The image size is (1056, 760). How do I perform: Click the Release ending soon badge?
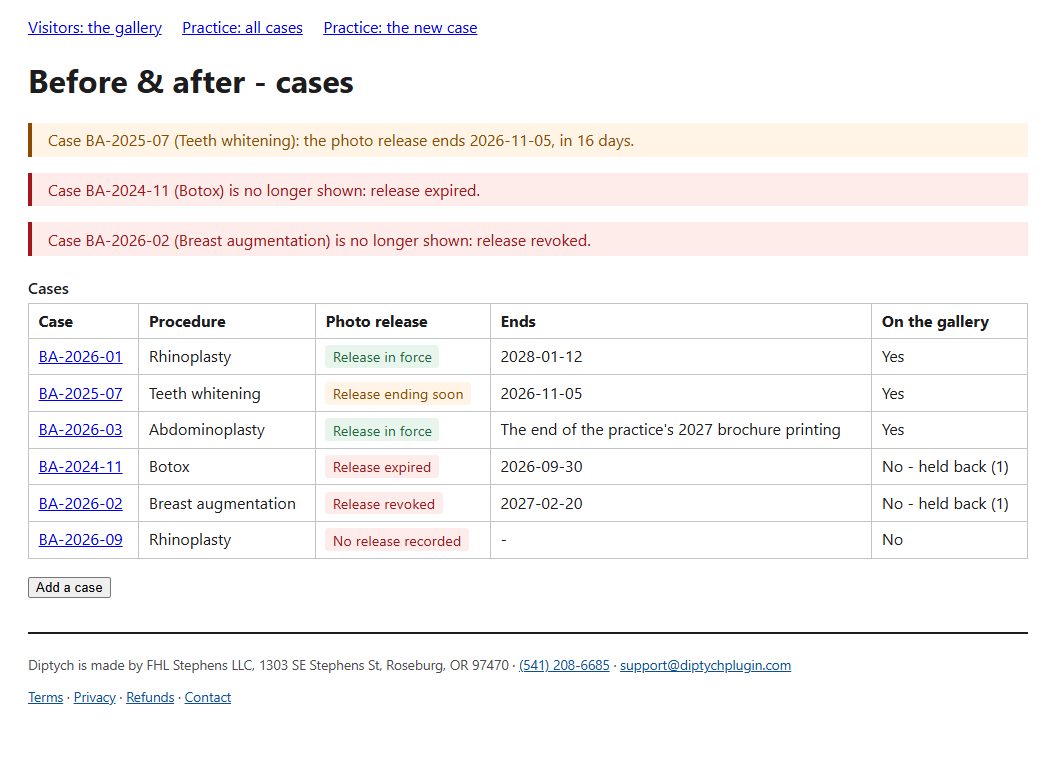point(398,394)
